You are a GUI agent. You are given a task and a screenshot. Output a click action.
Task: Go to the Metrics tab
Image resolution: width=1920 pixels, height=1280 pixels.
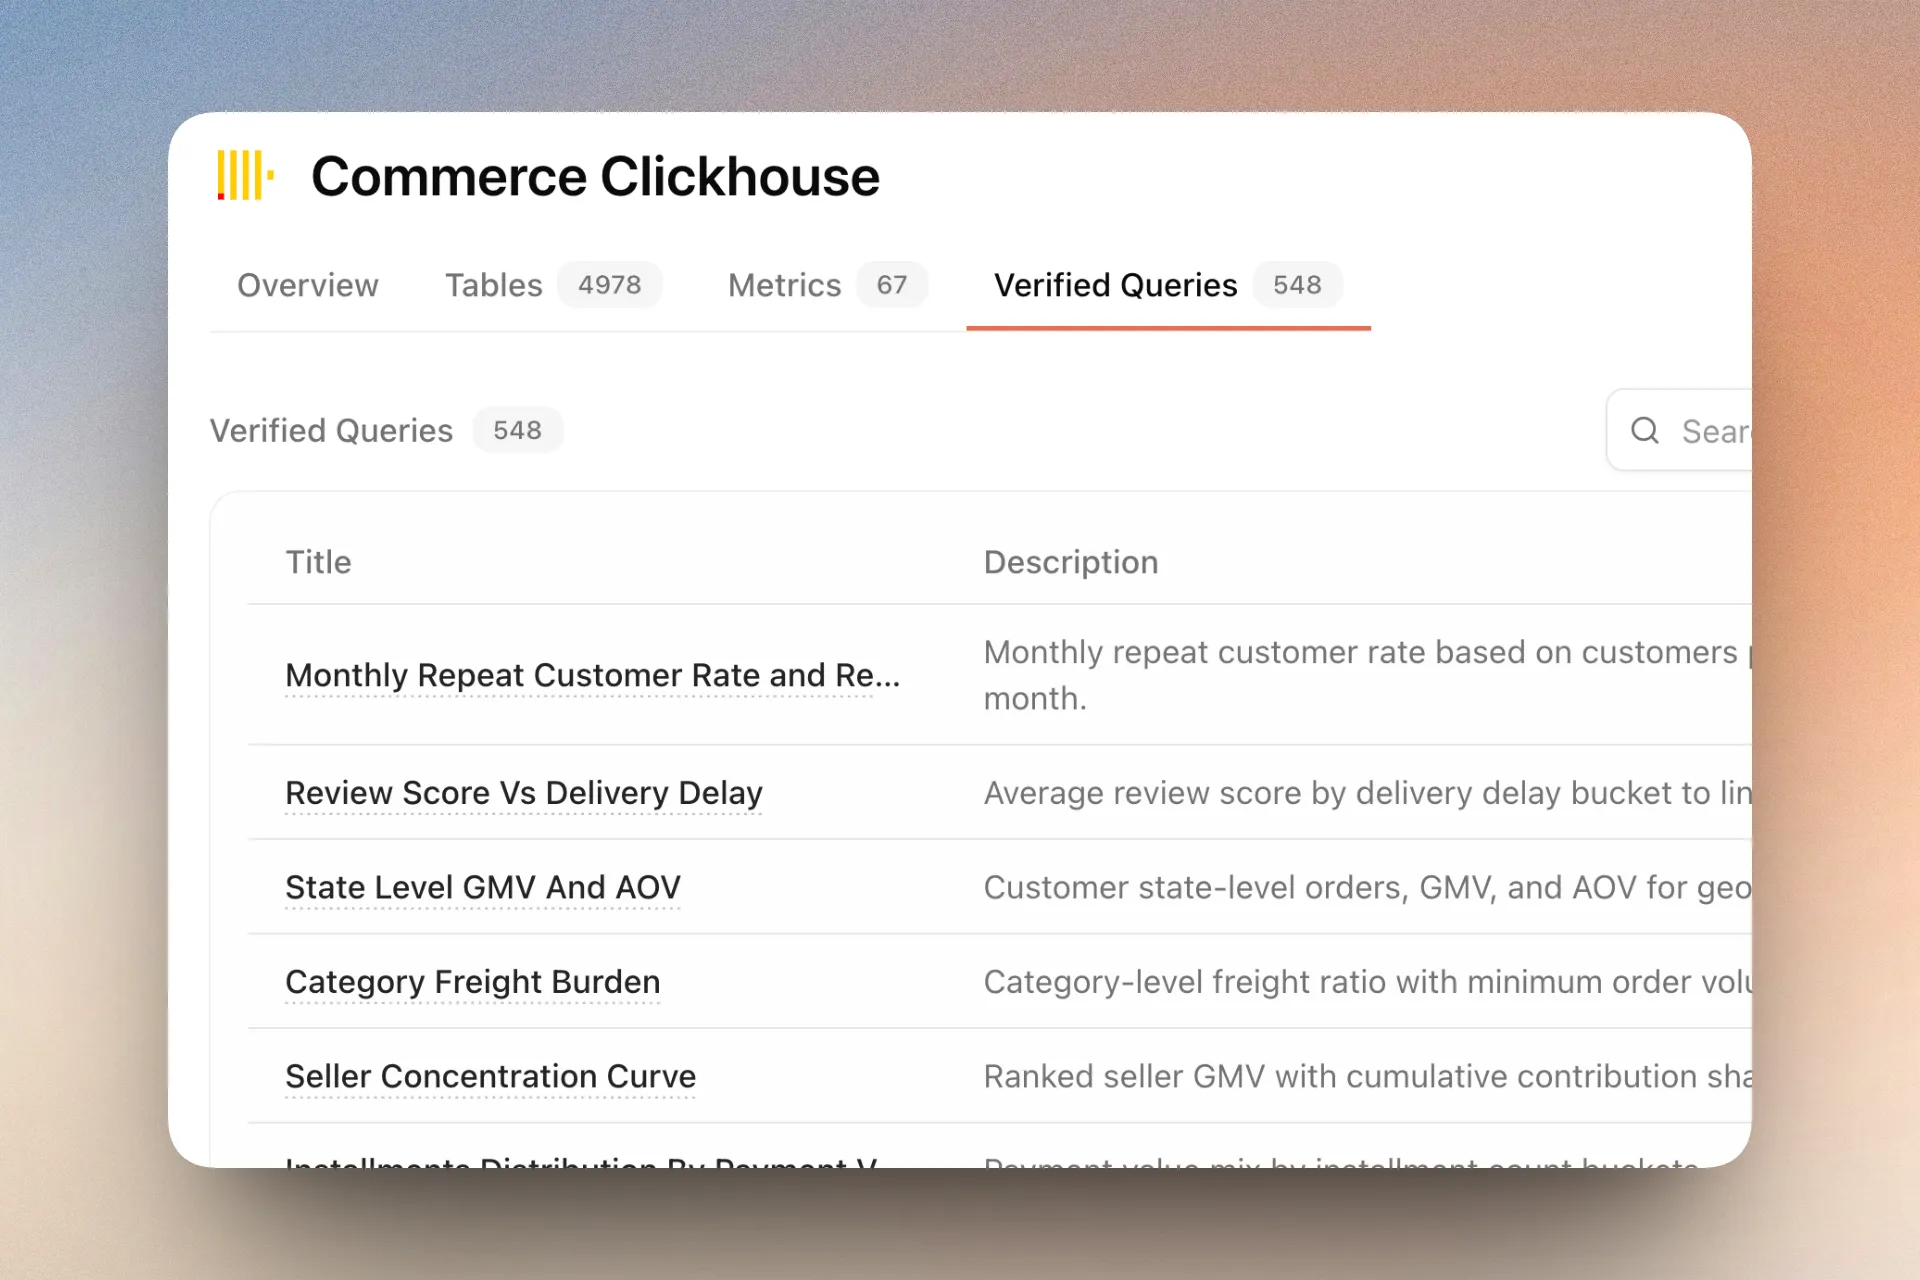click(827, 285)
